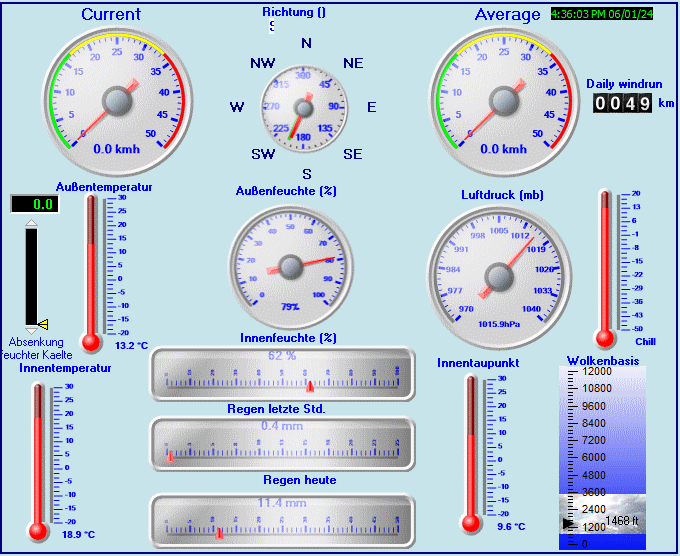
Task: Click the Absenkung feuchter Kaelte label
Action: point(36,348)
